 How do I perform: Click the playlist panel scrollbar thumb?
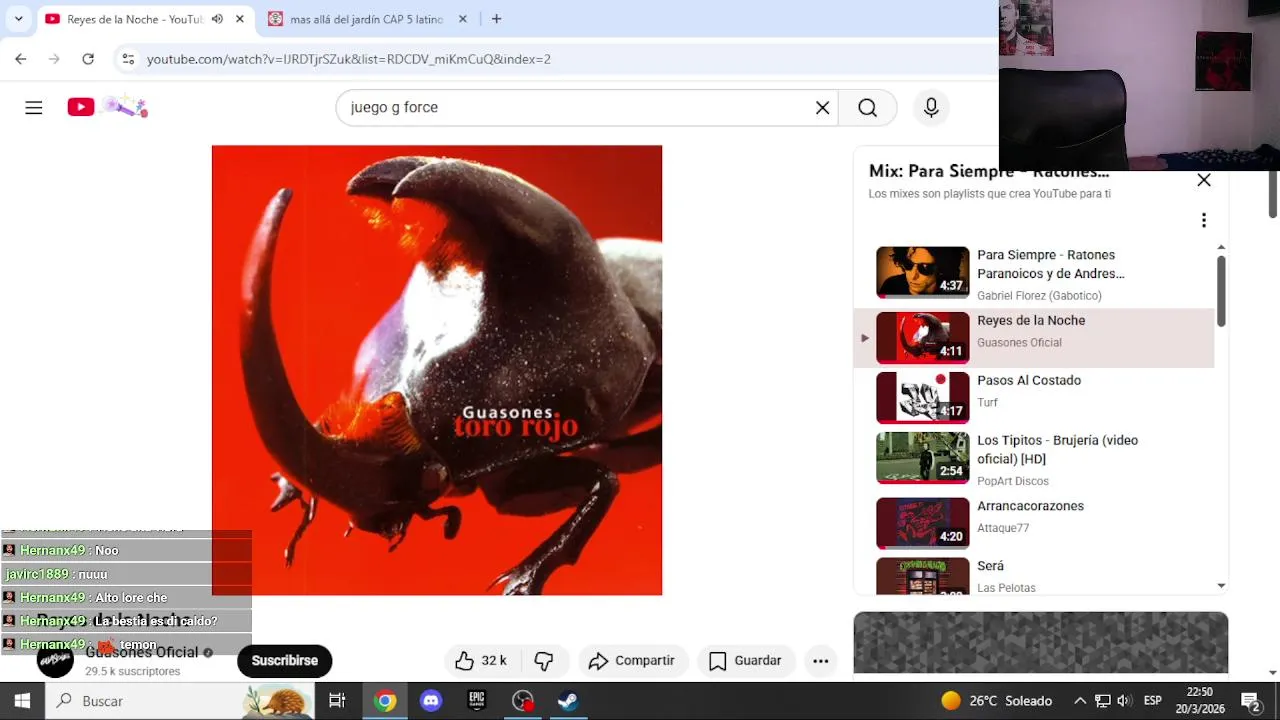(x=1221, y=290)
